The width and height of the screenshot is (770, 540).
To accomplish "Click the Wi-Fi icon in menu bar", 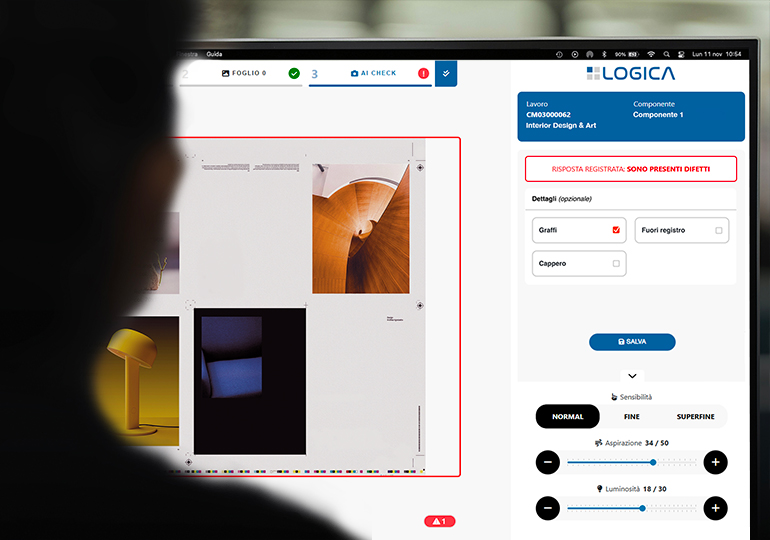I will coord(651,54).
